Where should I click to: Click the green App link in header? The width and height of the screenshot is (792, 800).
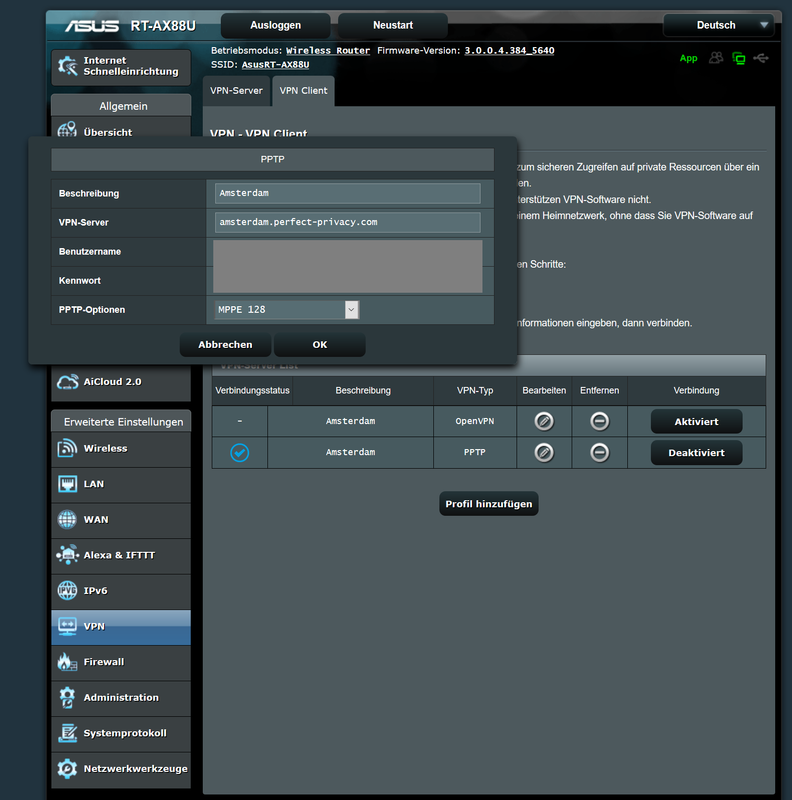(x=688, y=58)
